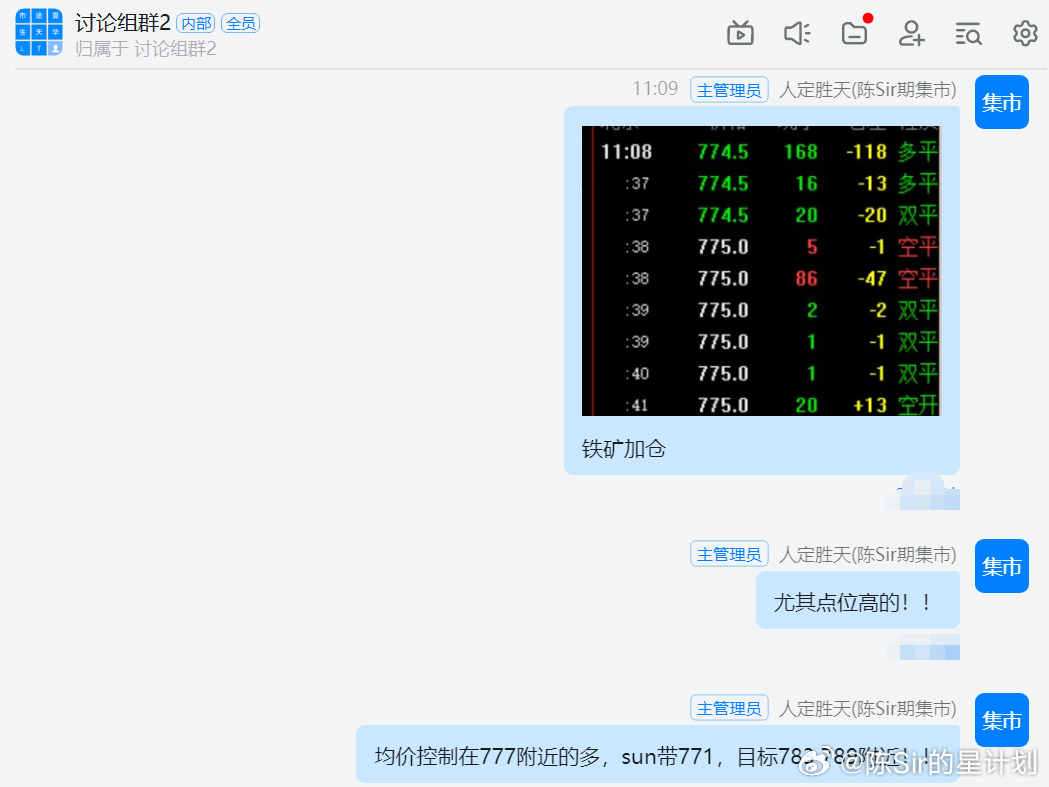Click the 铁矿加仓 caption text

tap(624, 448)
